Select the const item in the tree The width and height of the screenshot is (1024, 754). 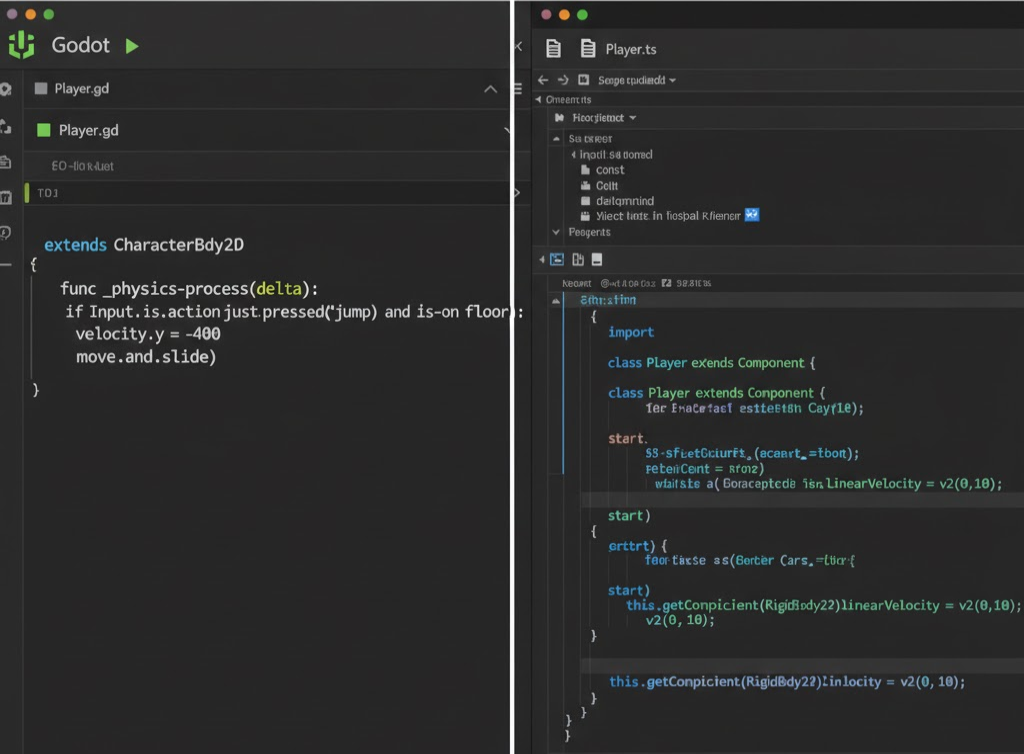point(610,170)
